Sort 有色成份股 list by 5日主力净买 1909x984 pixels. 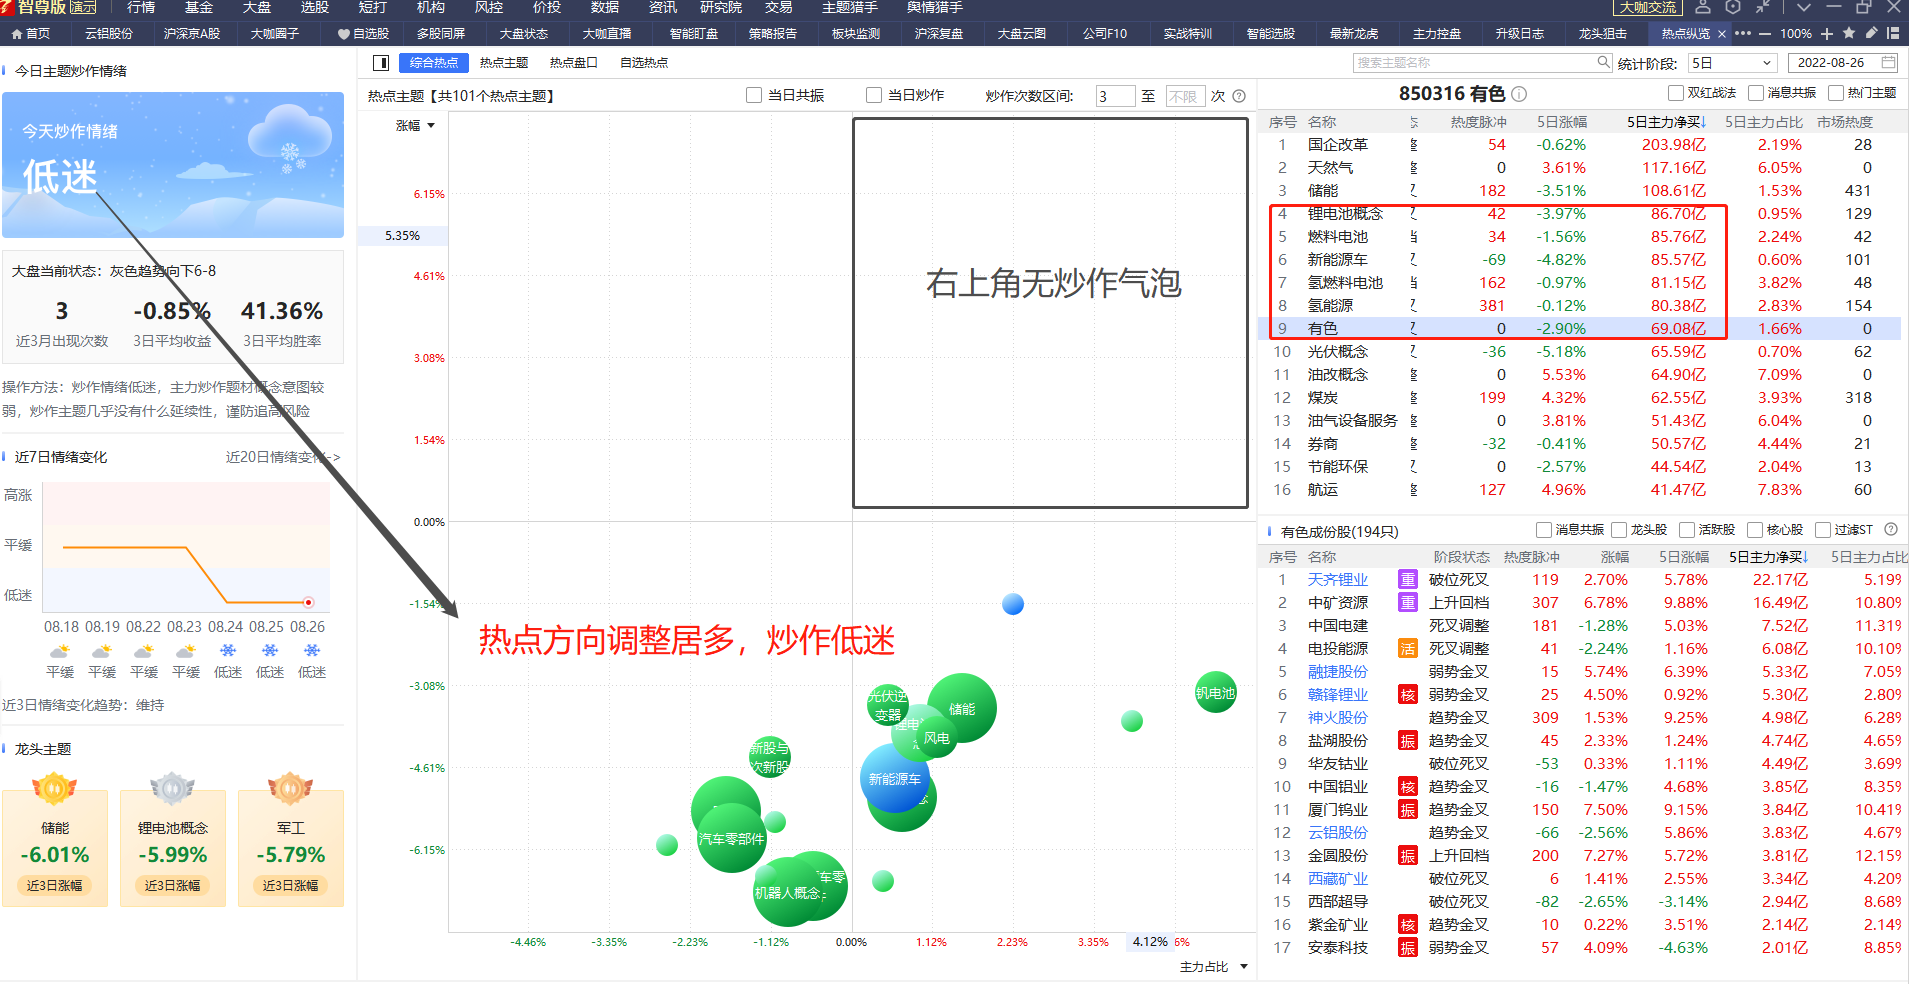1769,557
